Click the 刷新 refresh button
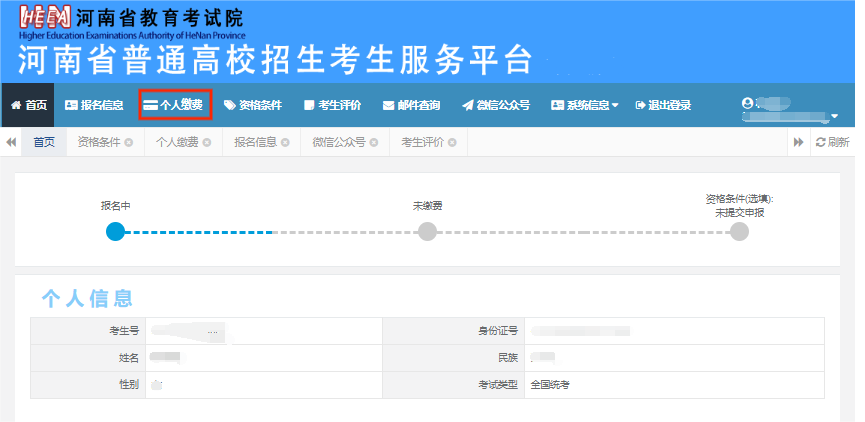Image resolution: width=865 pixels, height=422 pixels. pyautogui.click(x=831, y=142)
